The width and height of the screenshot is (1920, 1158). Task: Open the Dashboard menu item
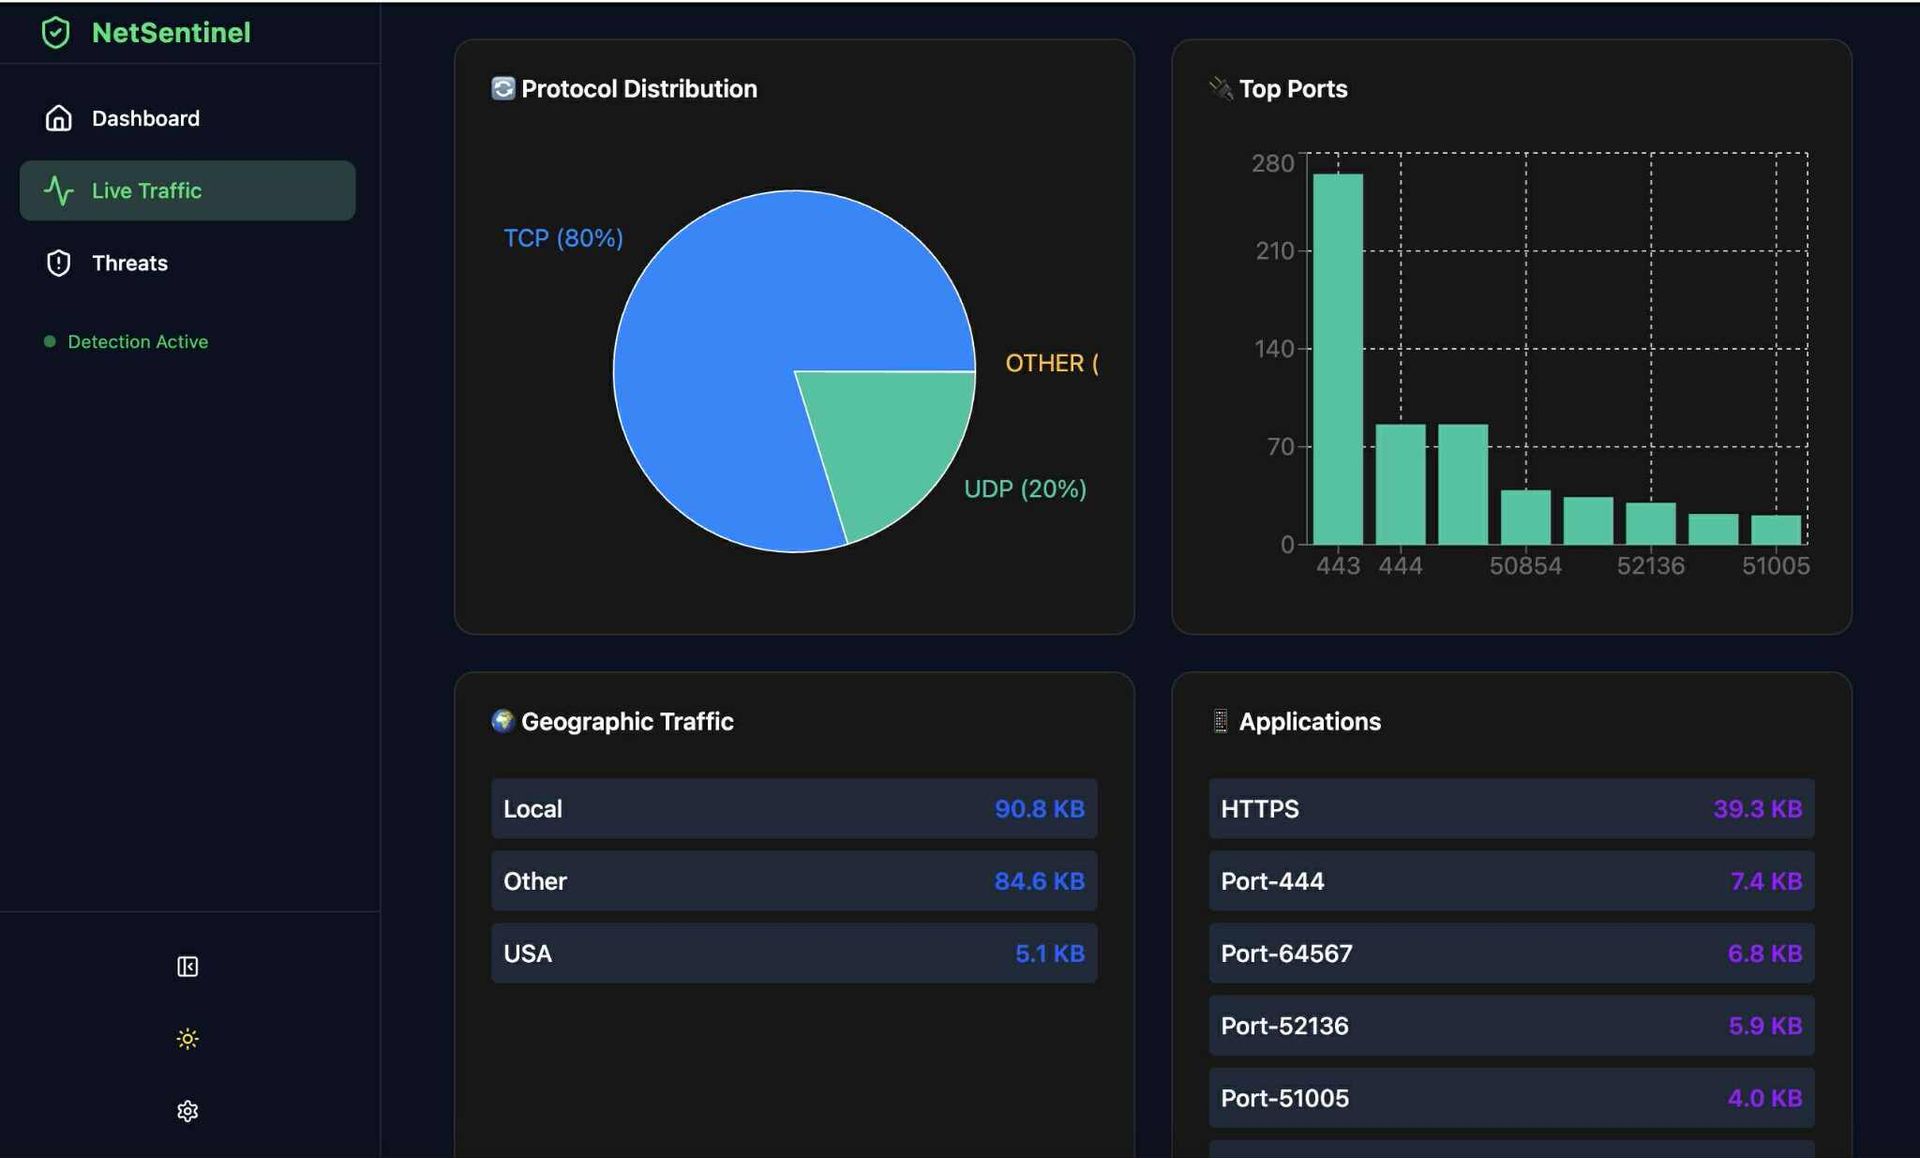point(145,118)
